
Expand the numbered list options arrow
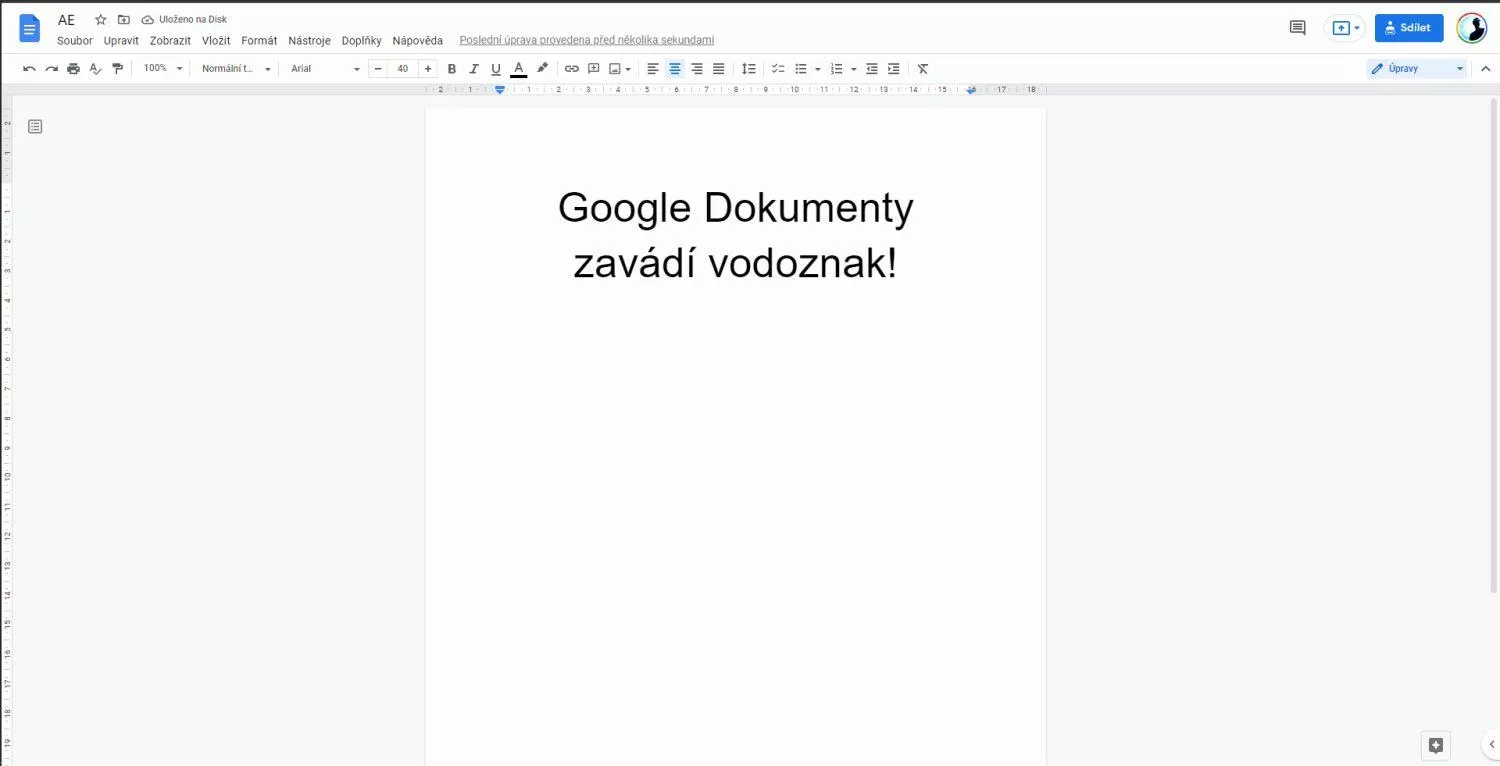[x=853, y=69]
